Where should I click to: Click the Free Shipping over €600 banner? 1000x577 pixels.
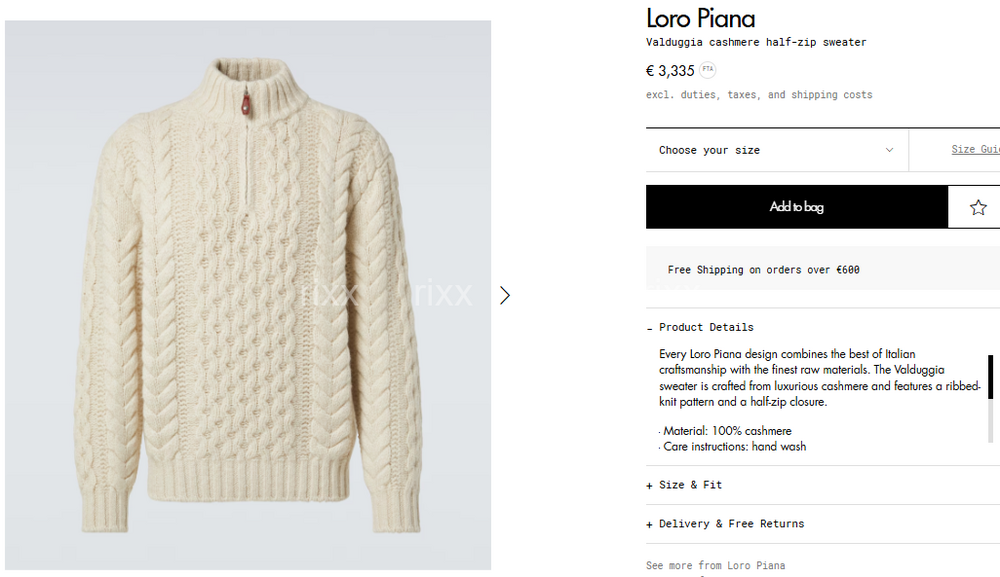click(763, 270)
